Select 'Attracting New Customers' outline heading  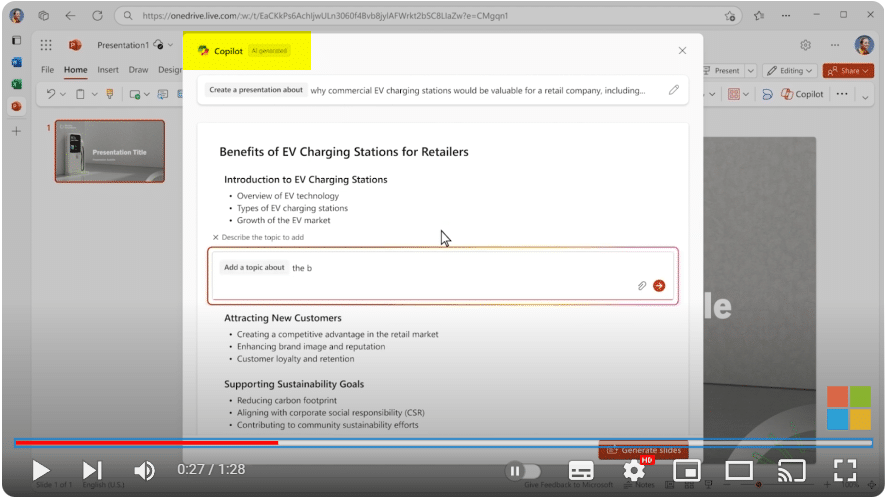[x=283, y=318]
